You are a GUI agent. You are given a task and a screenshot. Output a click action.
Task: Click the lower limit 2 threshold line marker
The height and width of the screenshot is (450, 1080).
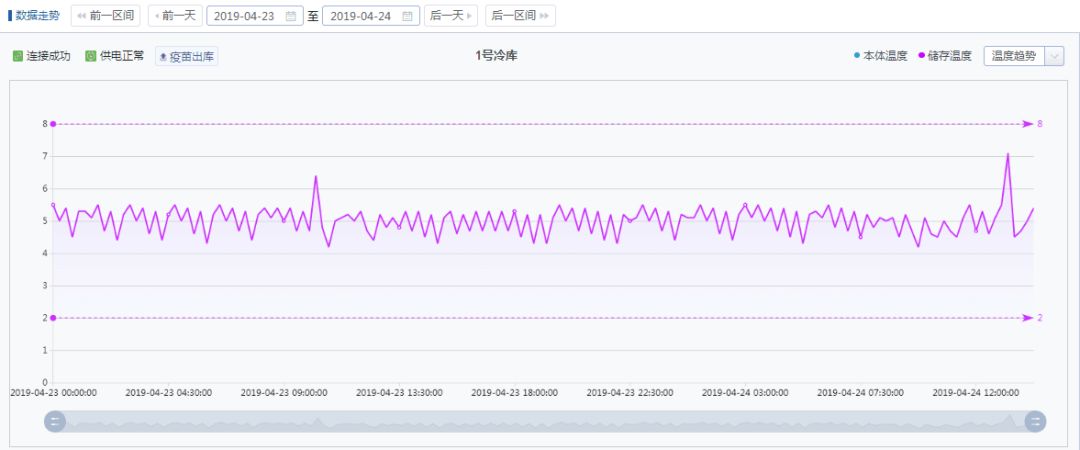coord(53,318)
